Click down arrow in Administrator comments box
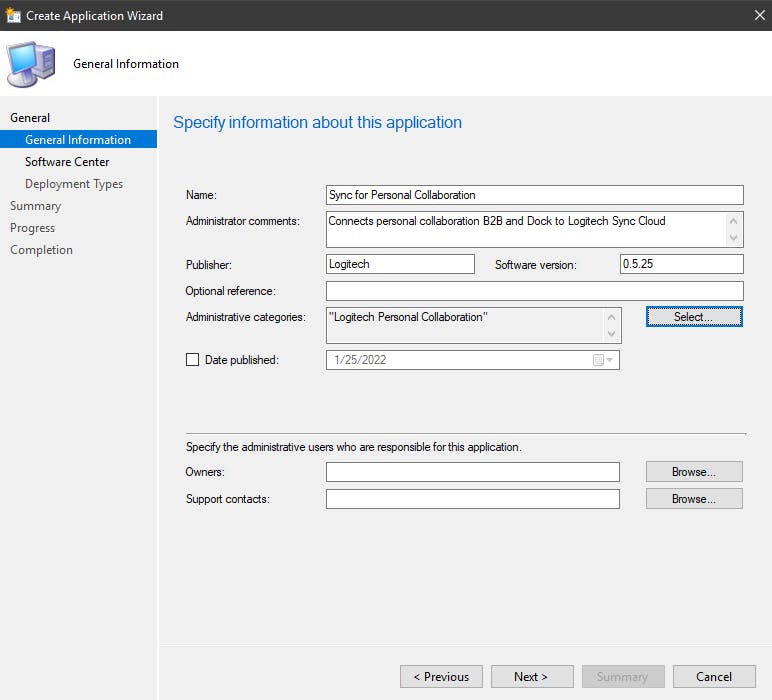 coord(733,238)
